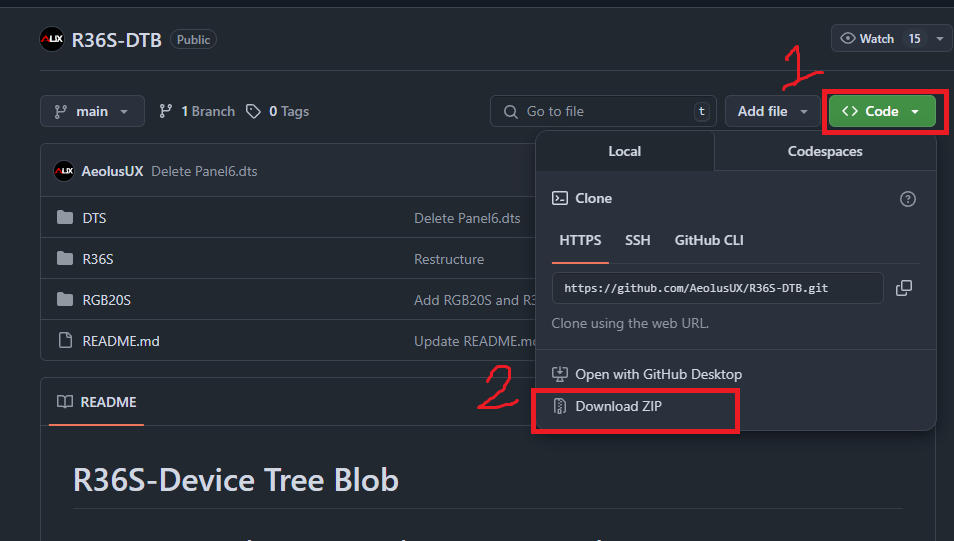
Task: Open the Restructure commit message
Action: [x=449, y=259]
